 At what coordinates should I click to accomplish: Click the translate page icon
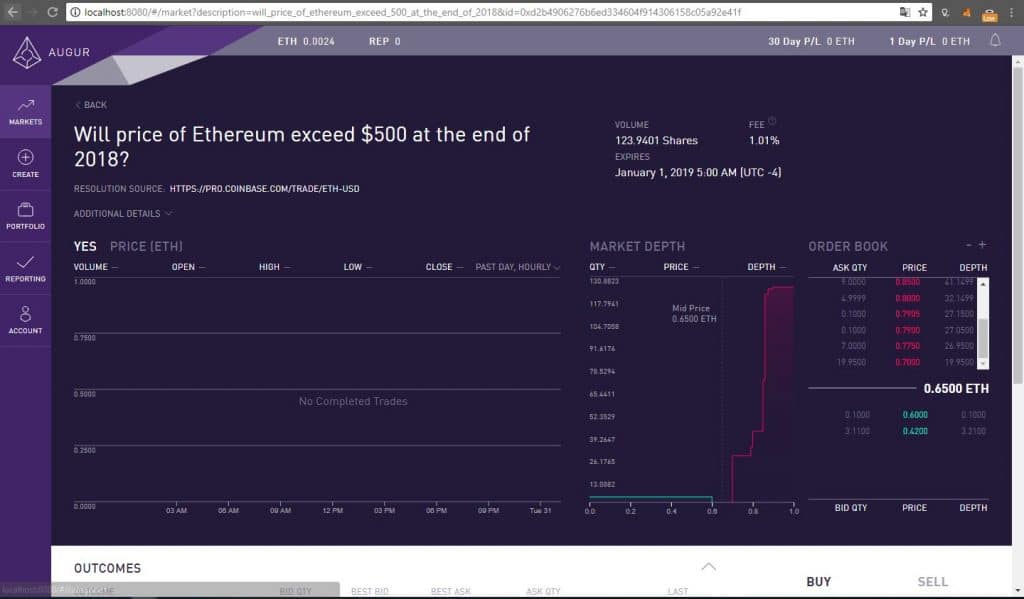(x=904, y=12)
